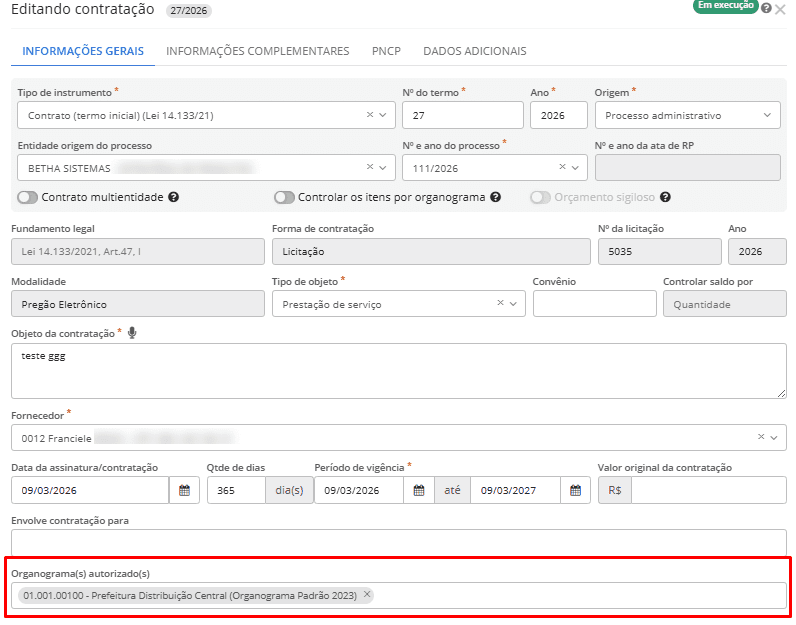Click the Em execução status badge
Screen dimensions: 796x625
point(724,6)
